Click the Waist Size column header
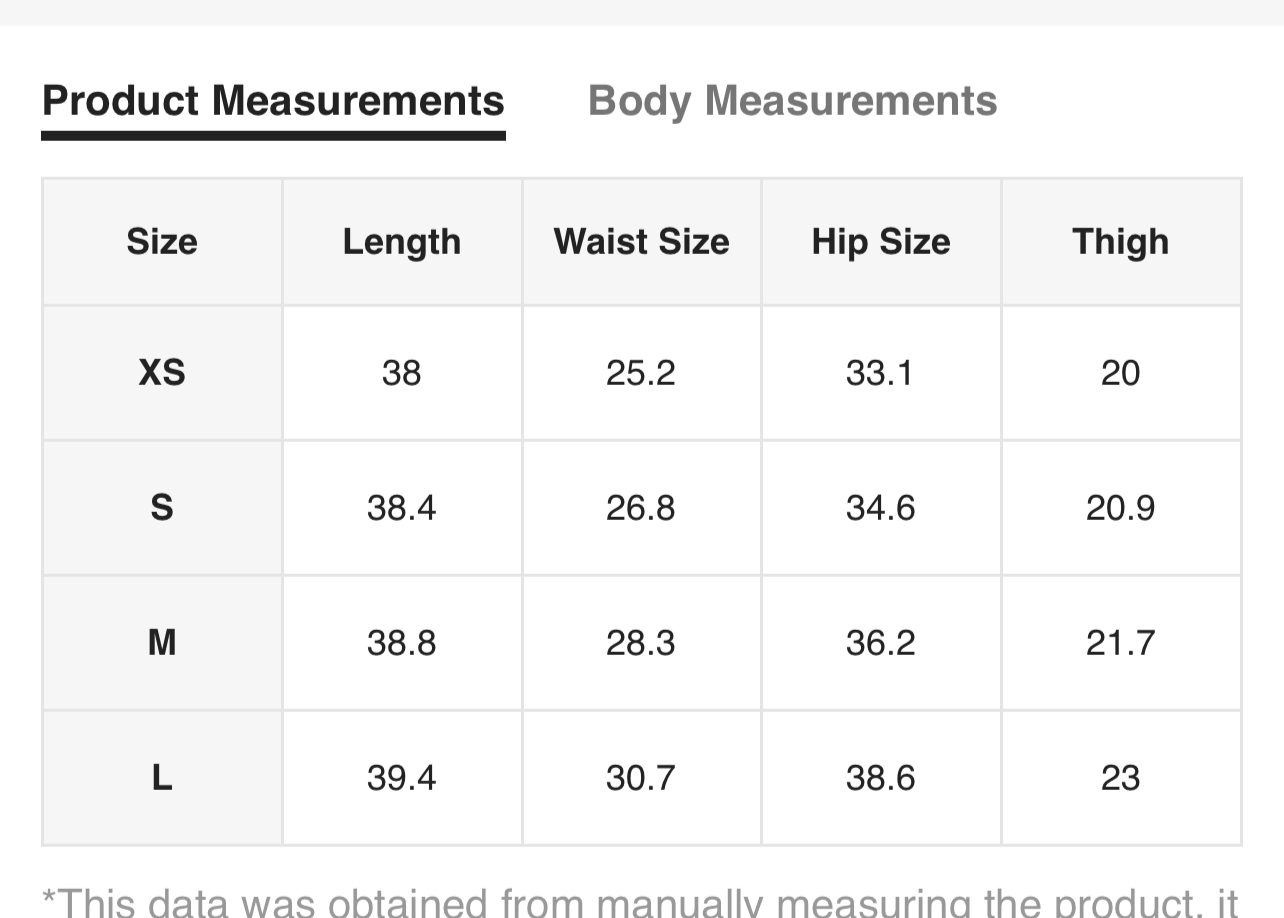1284x918 pixels. coord(641,242)
